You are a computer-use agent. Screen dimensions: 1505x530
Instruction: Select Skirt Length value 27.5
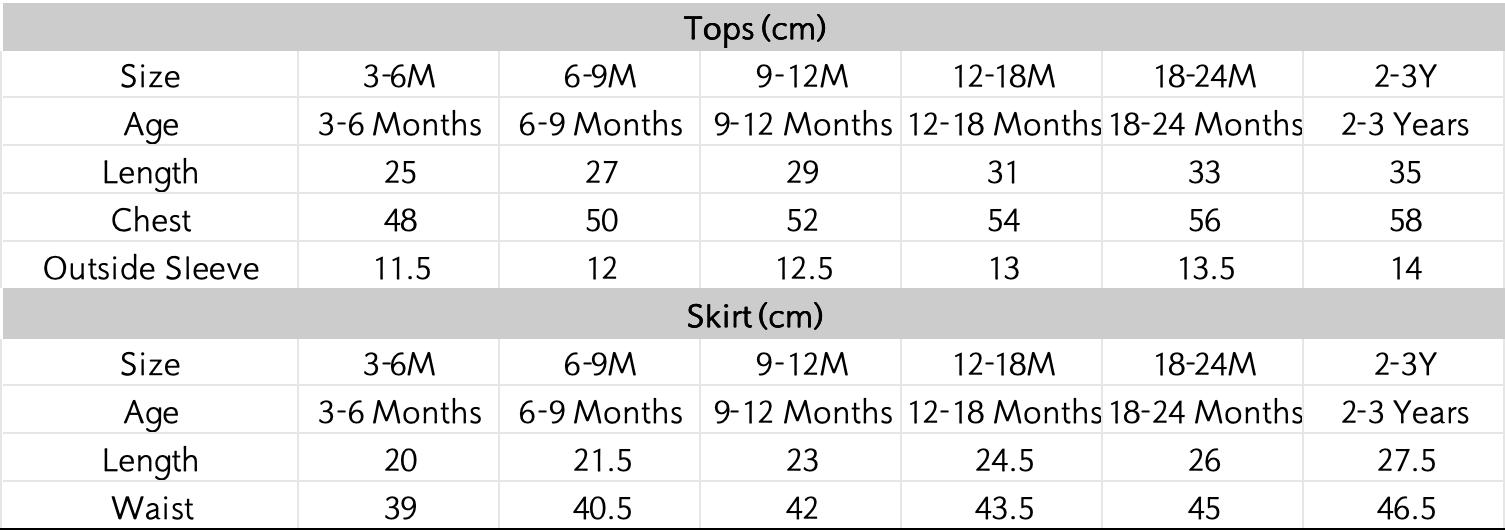1405,460
